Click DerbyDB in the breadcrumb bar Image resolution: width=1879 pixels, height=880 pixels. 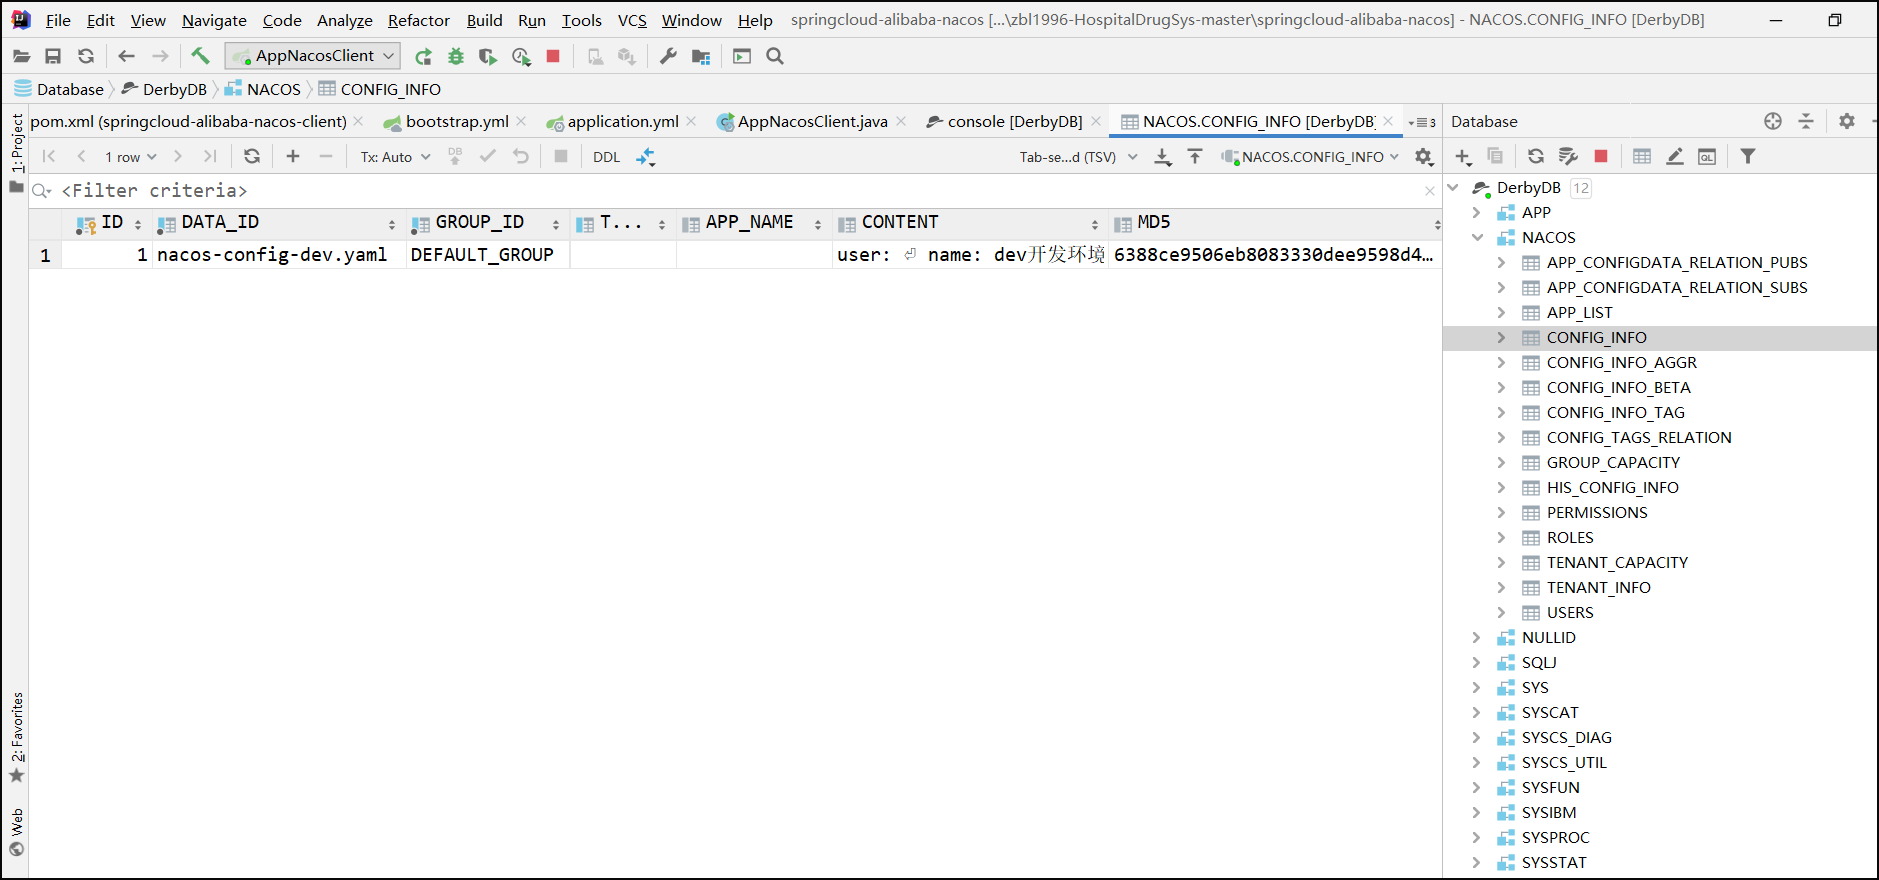[165, 89]
